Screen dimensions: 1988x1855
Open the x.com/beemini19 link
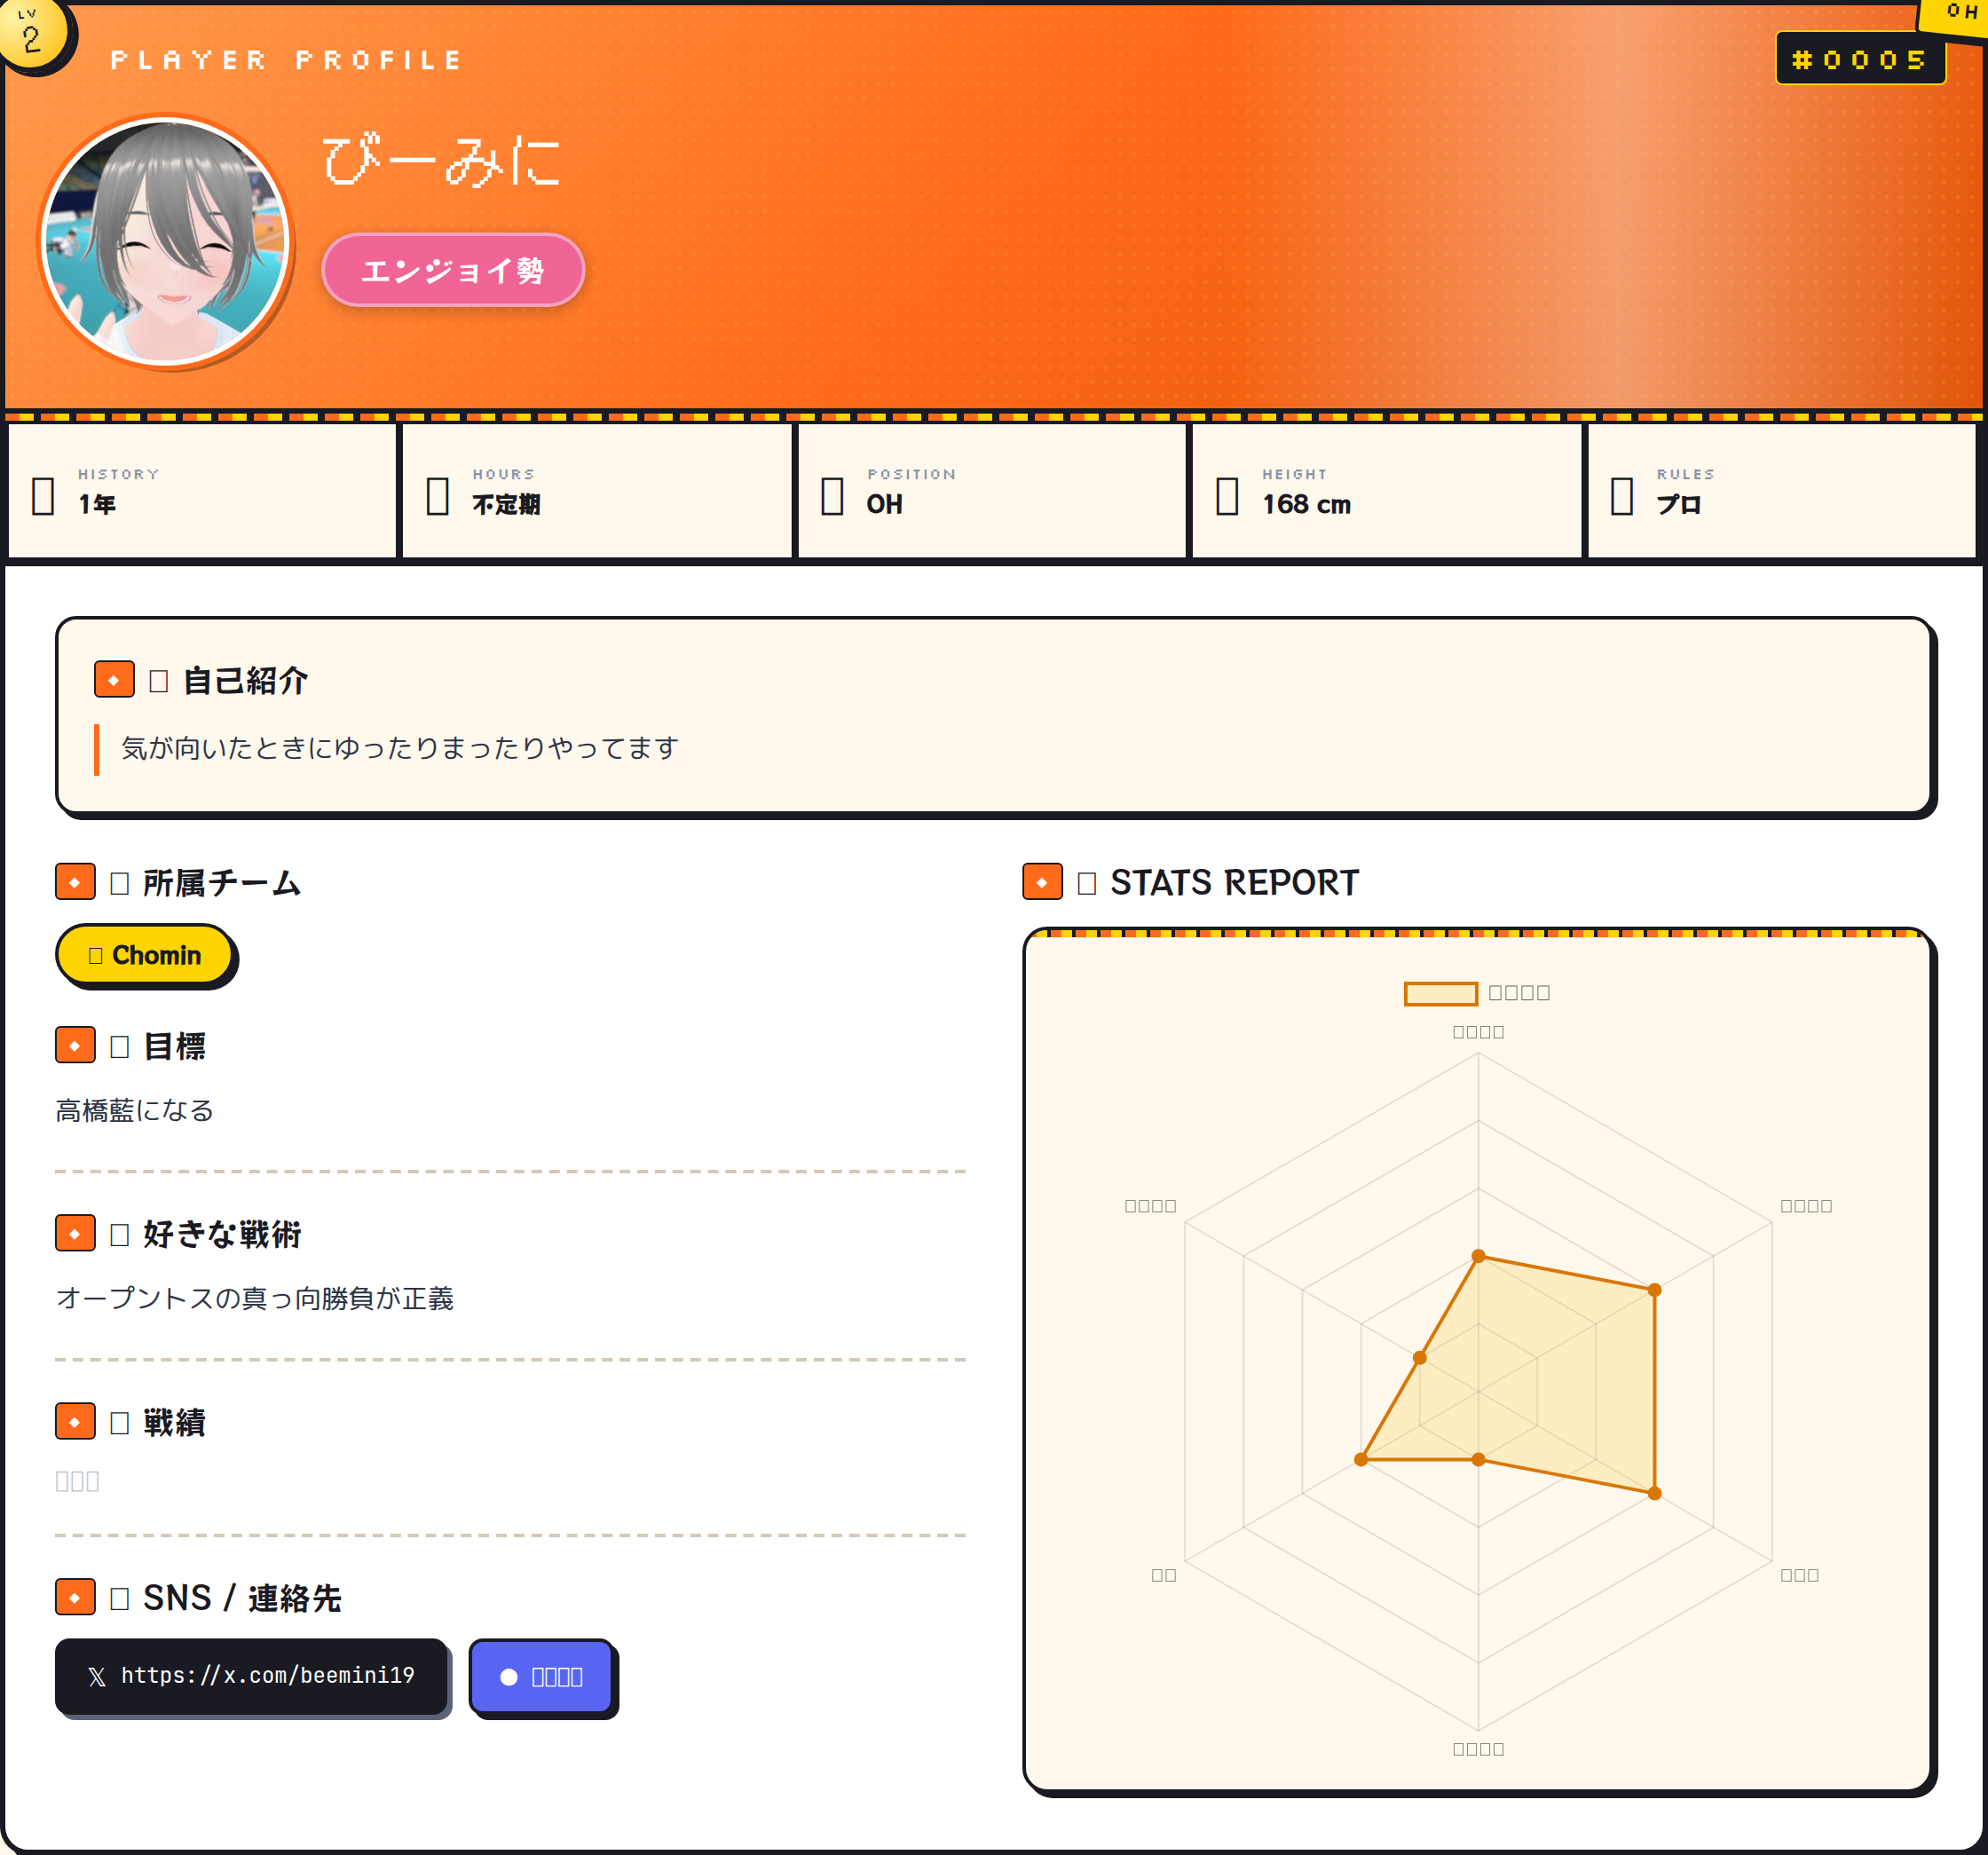(x=251, y=1675)
